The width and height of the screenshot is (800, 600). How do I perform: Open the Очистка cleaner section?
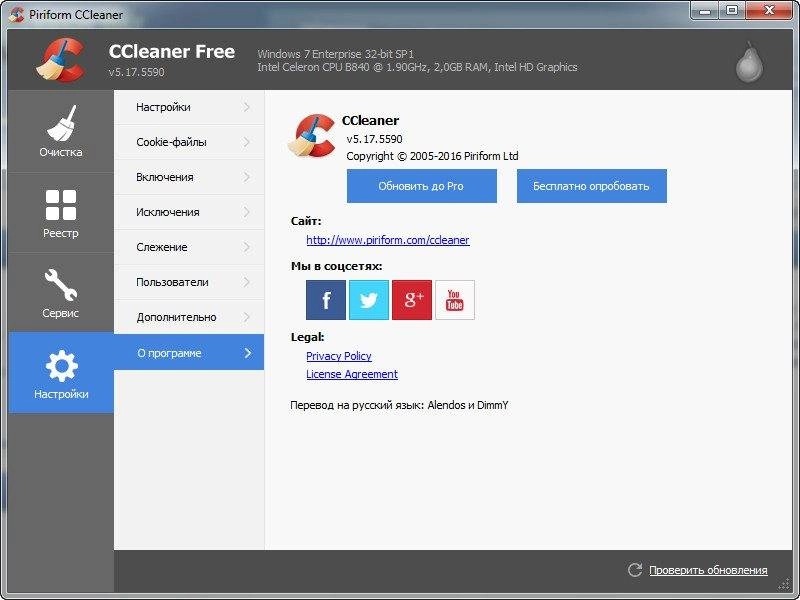(61, 131)
